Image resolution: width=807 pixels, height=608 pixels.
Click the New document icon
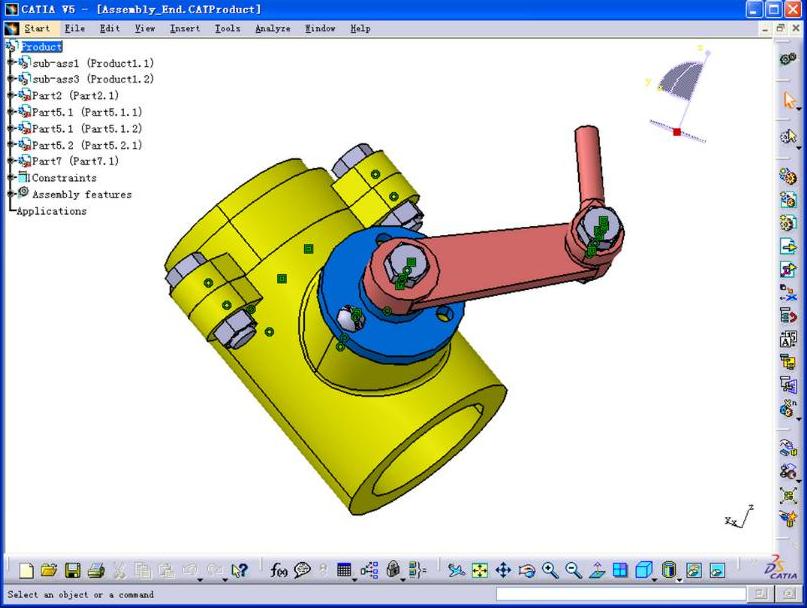click(x=26, y=570)
